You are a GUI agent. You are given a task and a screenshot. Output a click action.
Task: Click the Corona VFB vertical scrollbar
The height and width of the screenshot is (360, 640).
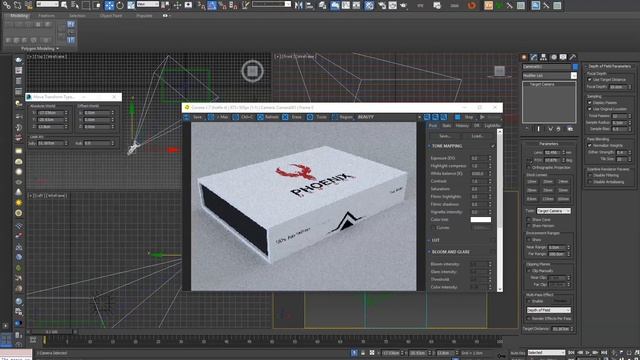pyautogui.click(x=500, y=210)
